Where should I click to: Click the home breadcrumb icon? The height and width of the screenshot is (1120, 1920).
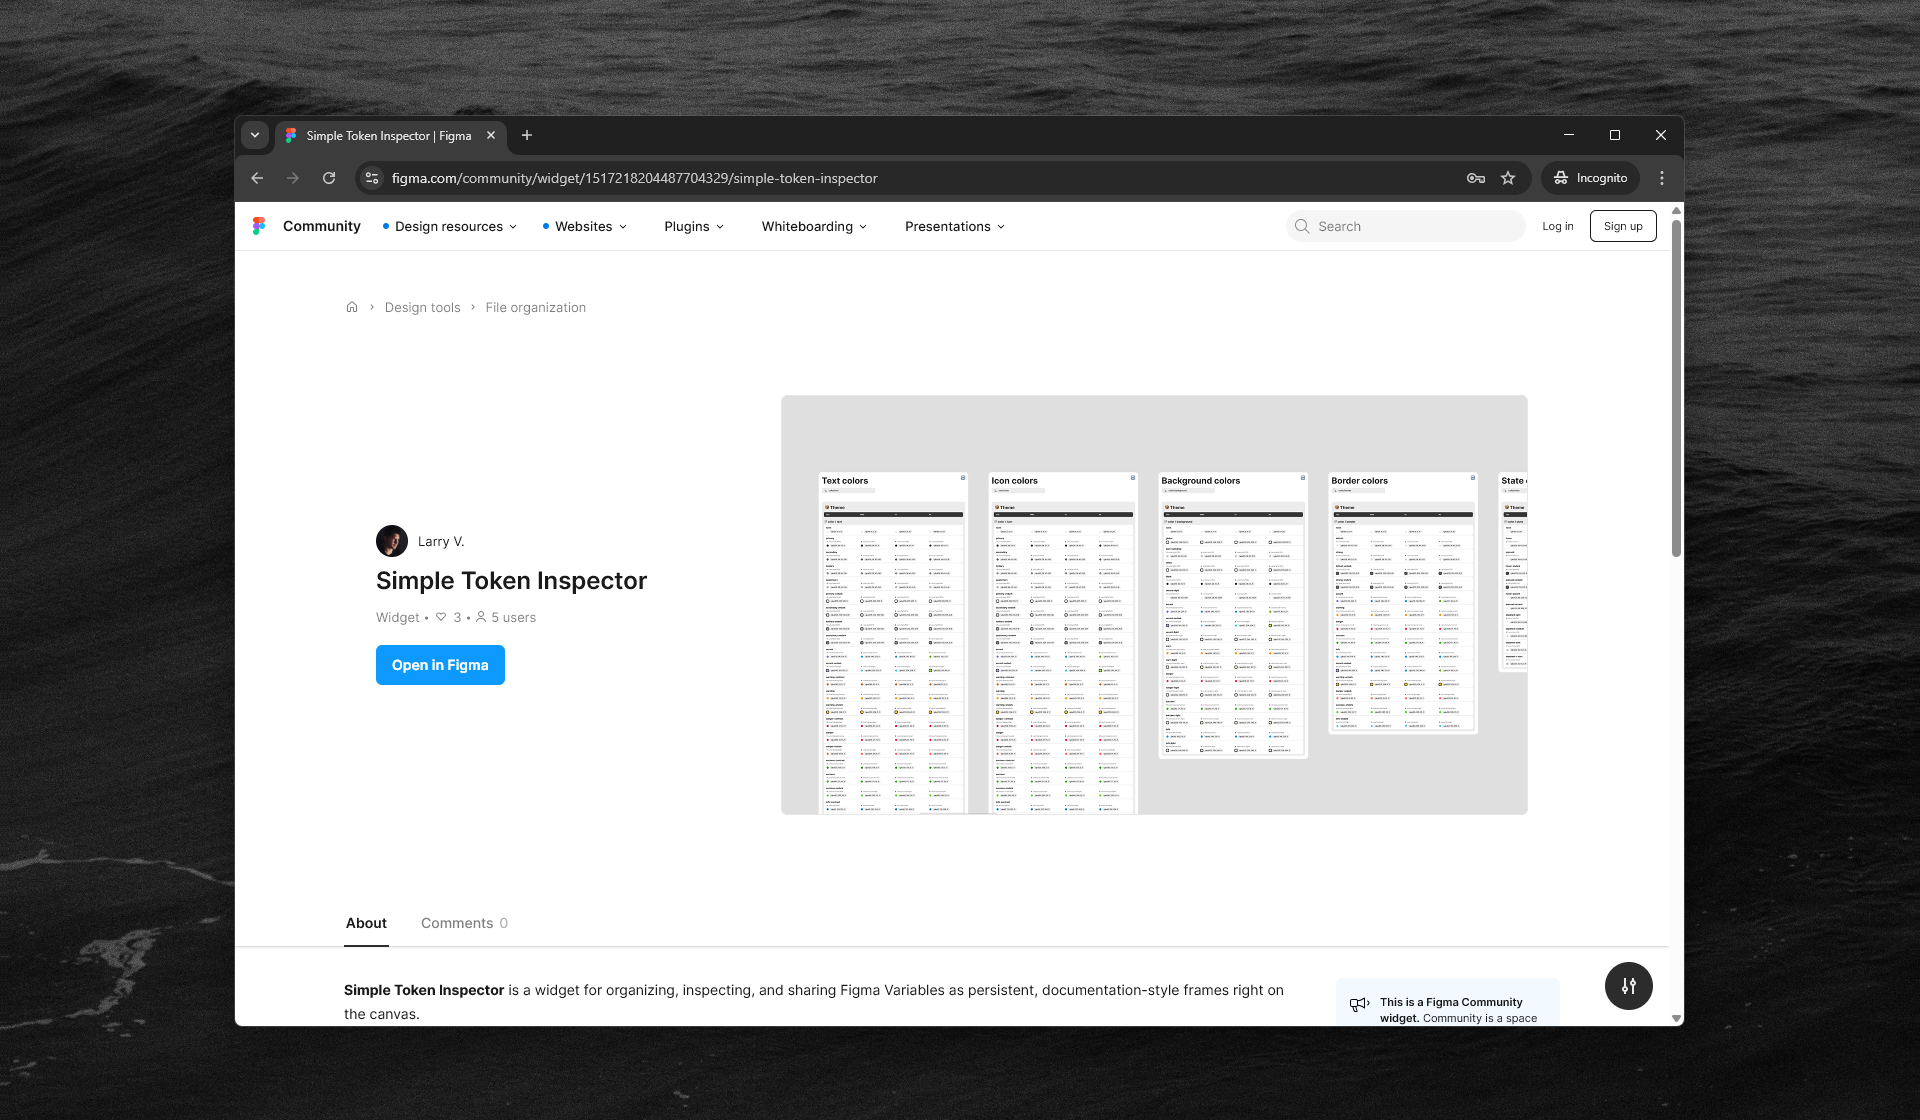point(352,307)
